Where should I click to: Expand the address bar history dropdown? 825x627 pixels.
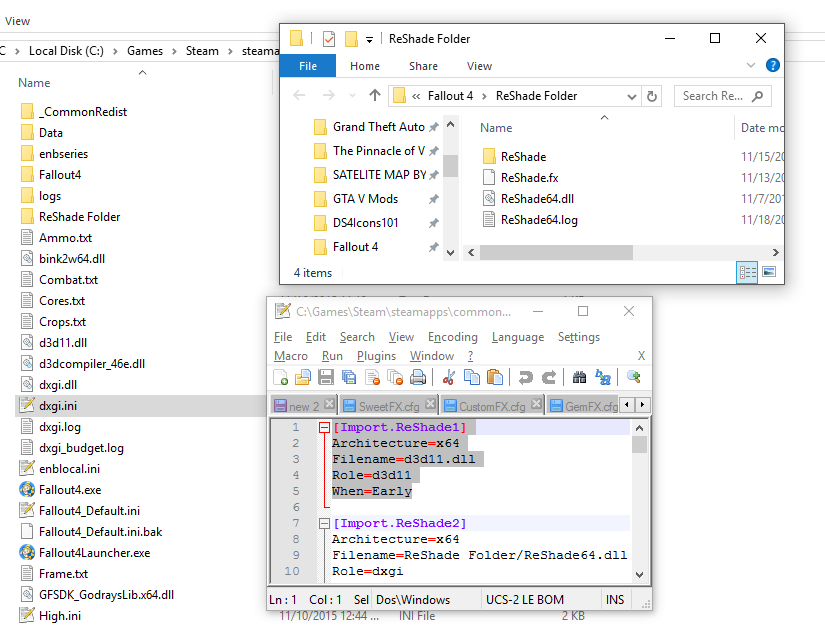coord(631,96)
